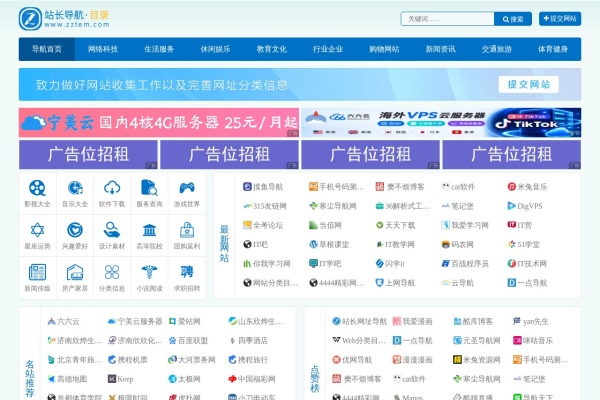Open the 小说阅读 icon
This screenshot has height=400, width=600.
149,272
